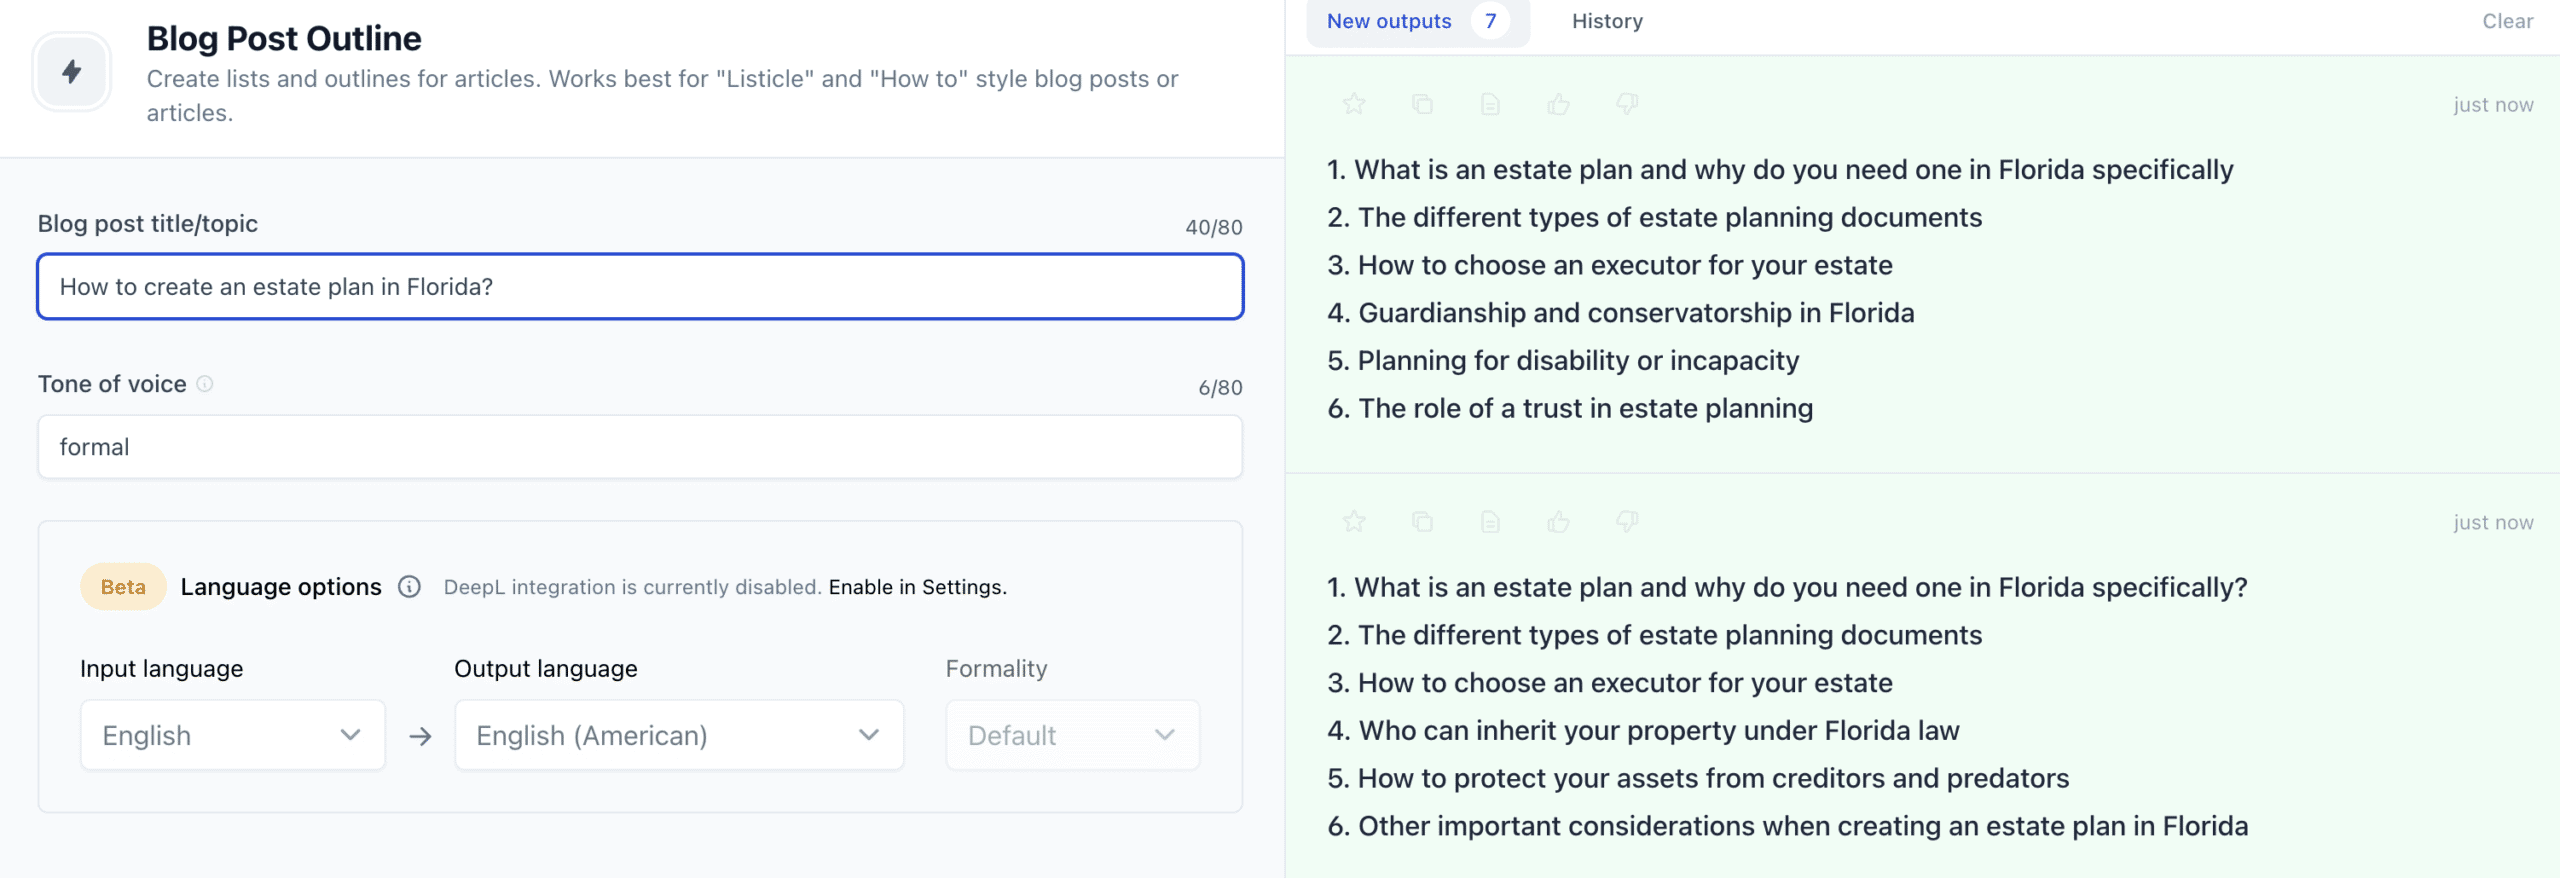Thumbs down the creditors and predators output
Screen dimensions: 2560x878
(1627, 522)
